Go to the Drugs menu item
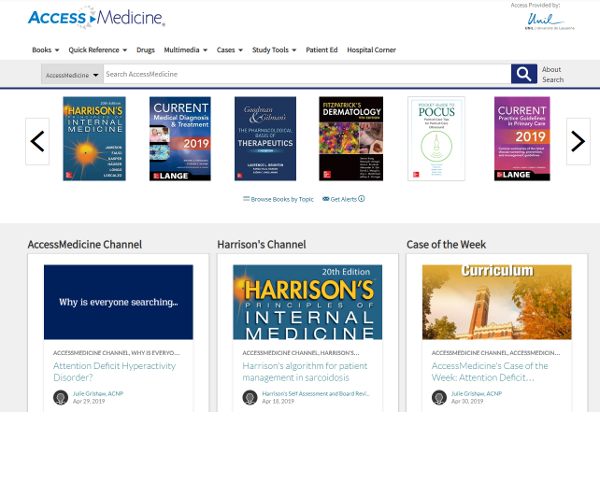This screenshot has width=600, height=500. coord(145,50)
